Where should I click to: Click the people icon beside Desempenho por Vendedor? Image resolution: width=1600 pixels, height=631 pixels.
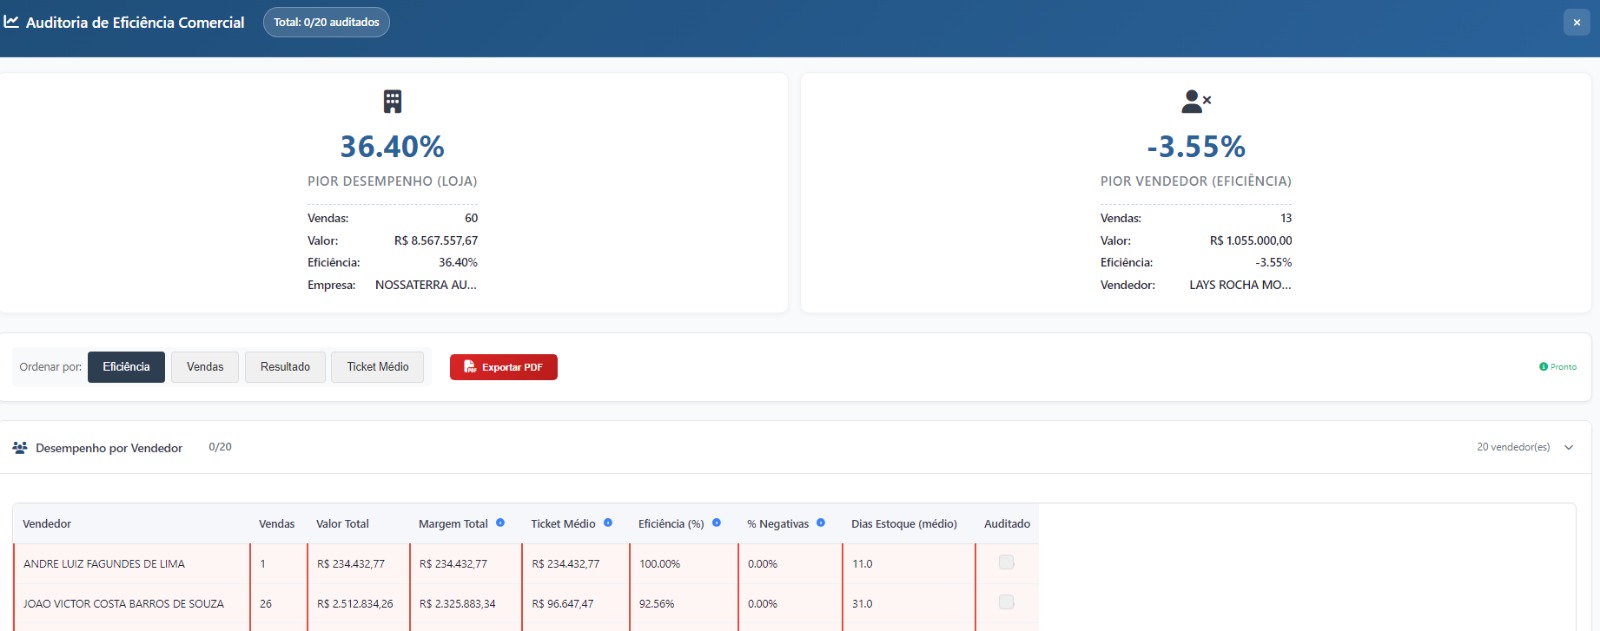pyautogui.click(x=20, y=448)
